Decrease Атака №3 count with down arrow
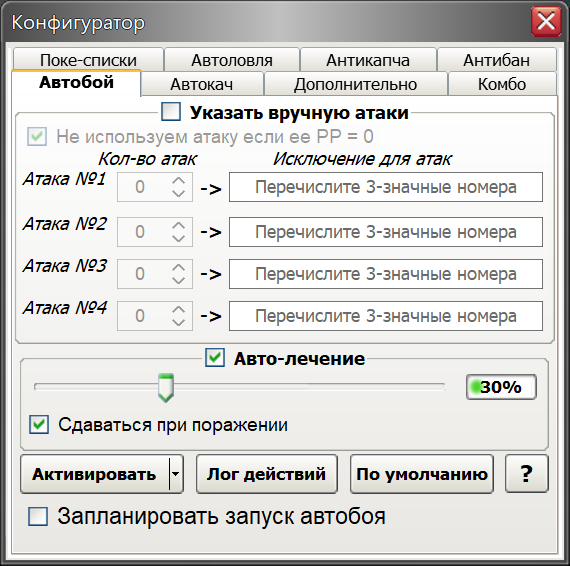Viewport: 570px width, 566px height. (178, 280)
